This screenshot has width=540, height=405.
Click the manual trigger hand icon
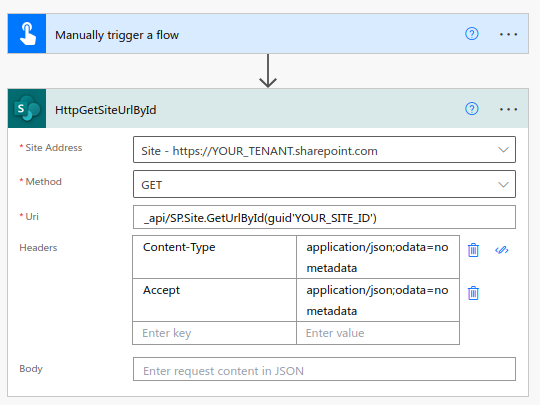click(27, 34)
